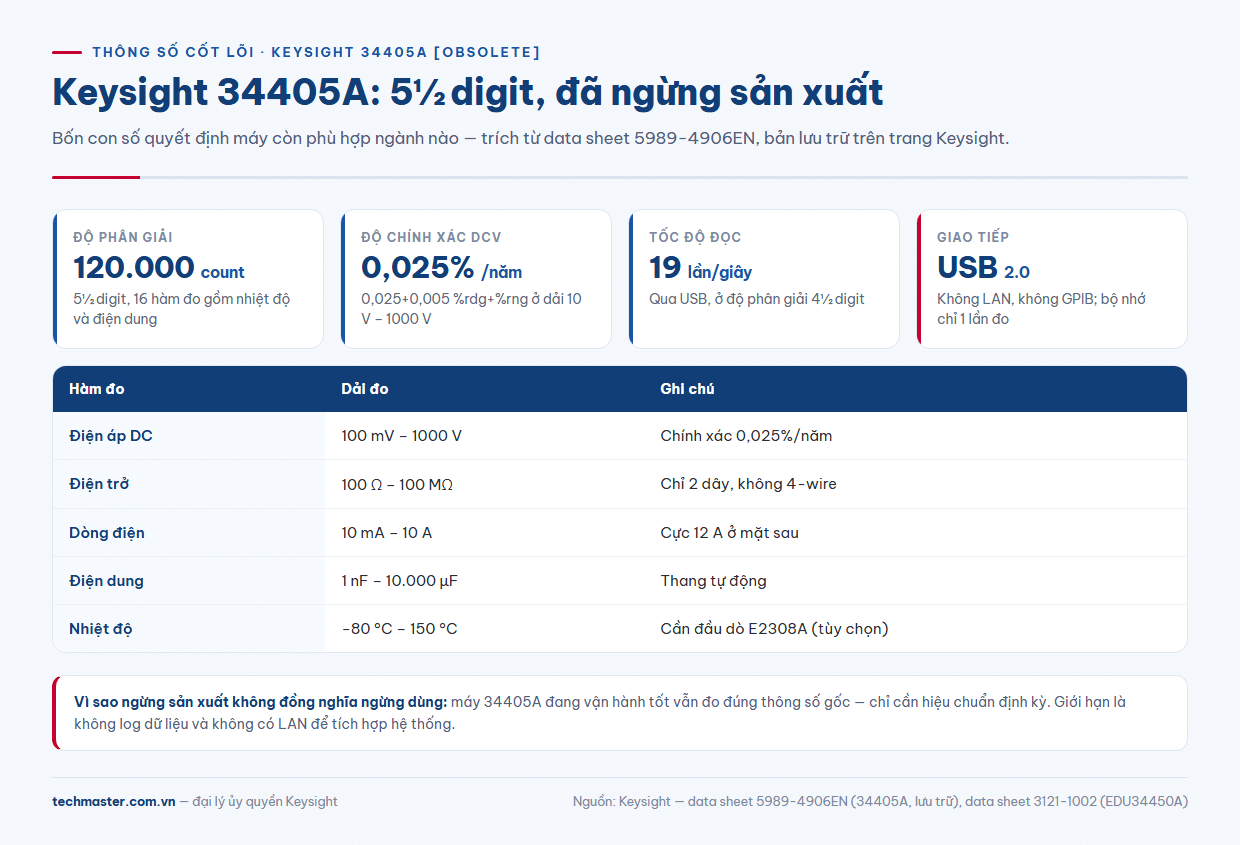Click the 'Chỉ 2 dây, không 4-wire' note

(748, 484)
